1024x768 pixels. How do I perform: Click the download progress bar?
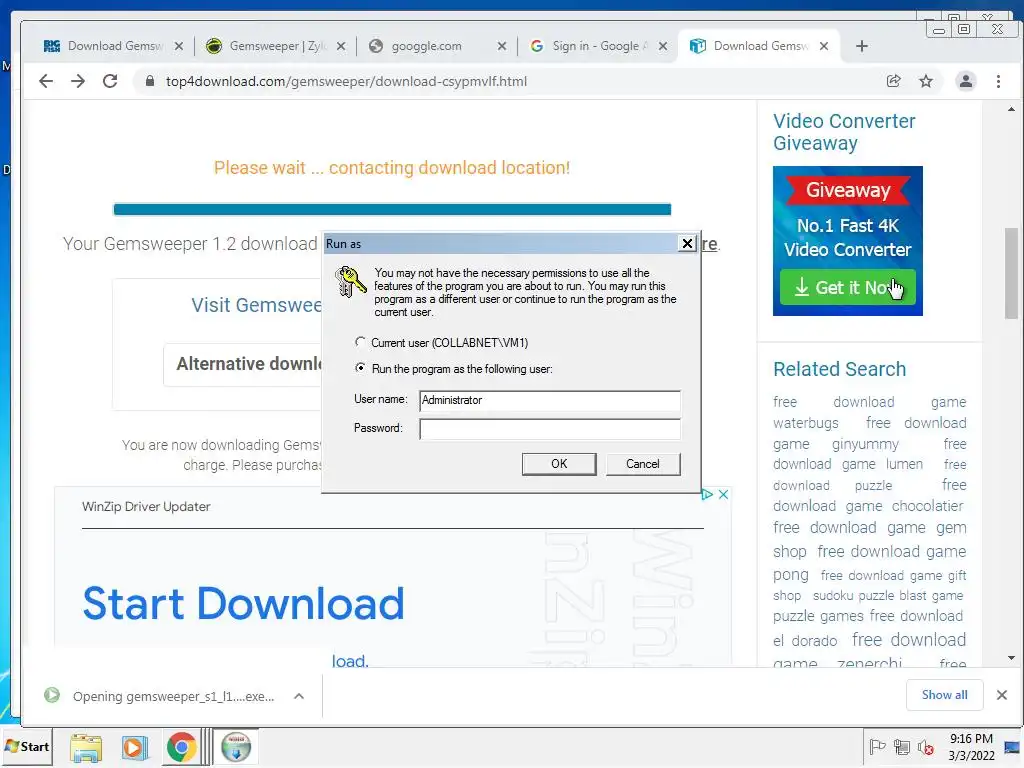click(392, 209)
